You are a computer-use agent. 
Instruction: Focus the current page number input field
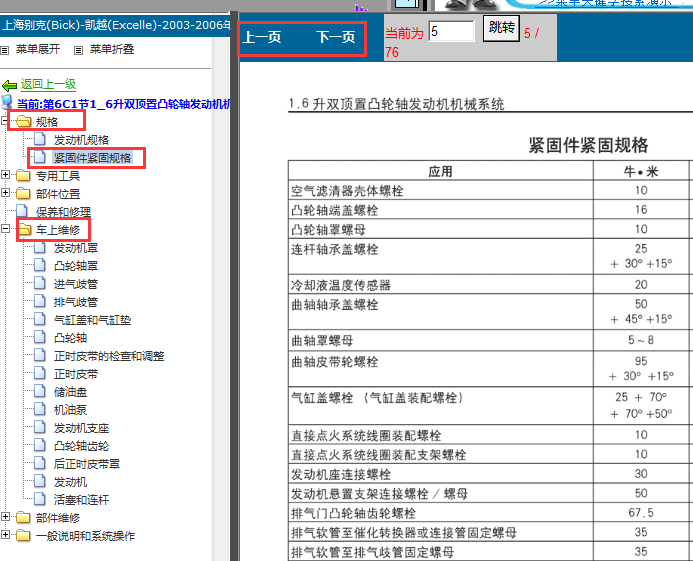click(452, 31)
